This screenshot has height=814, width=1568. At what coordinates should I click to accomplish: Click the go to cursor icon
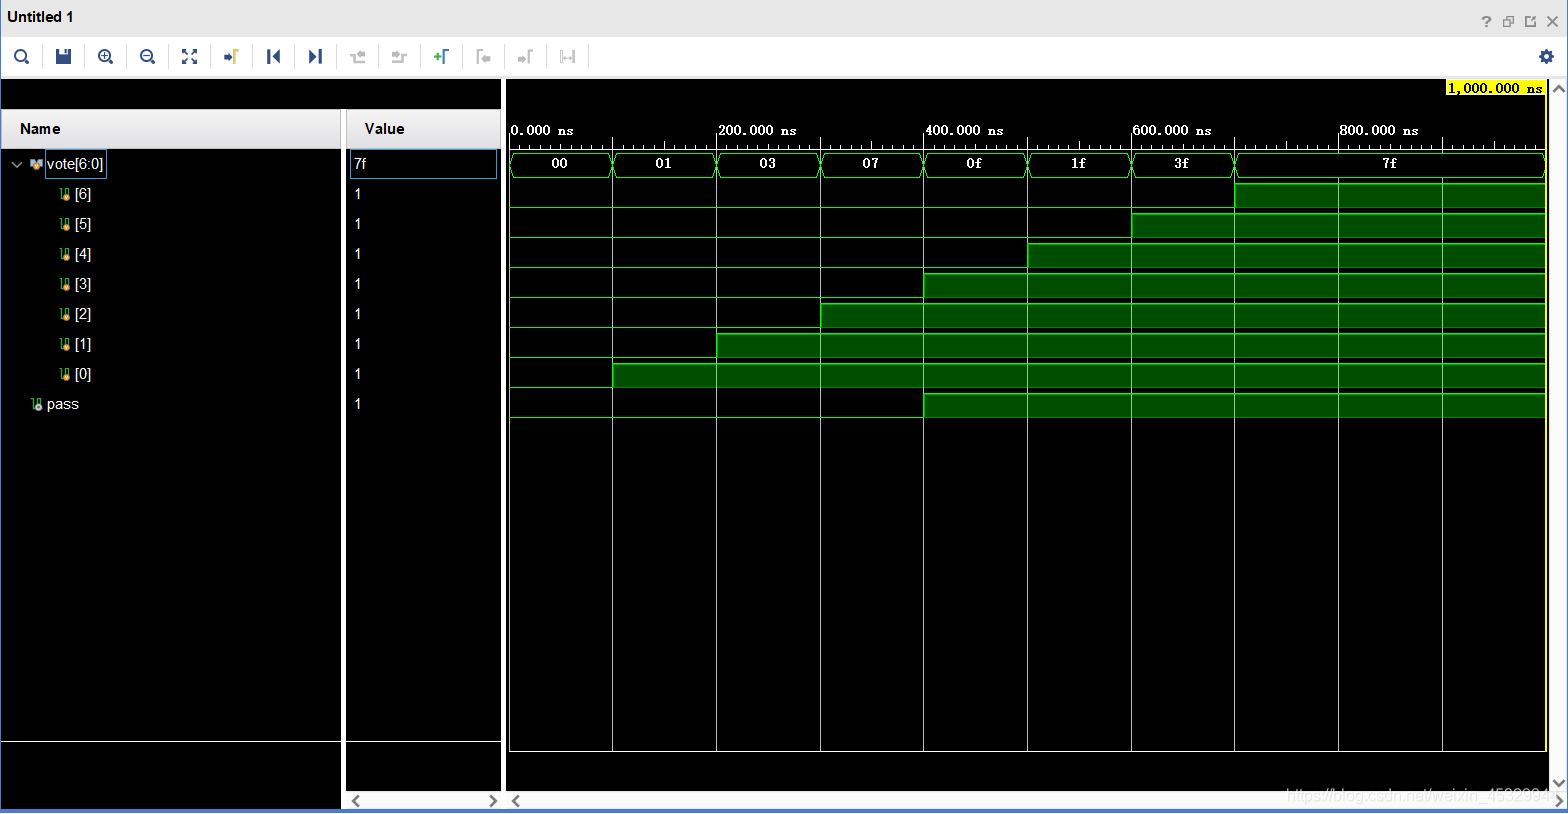[231, 57]
